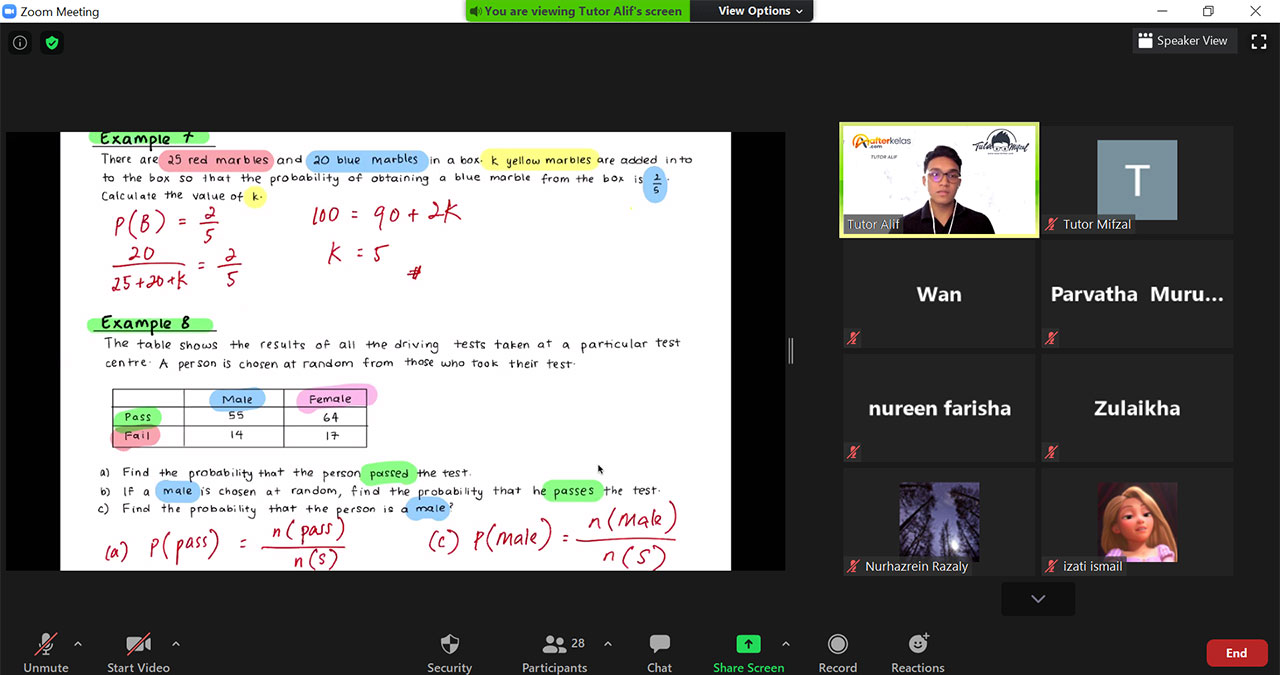Viewport: 1280px width, 675px height.
Task: Open video options arrow next to Start Video
Action: coord(176,644)
